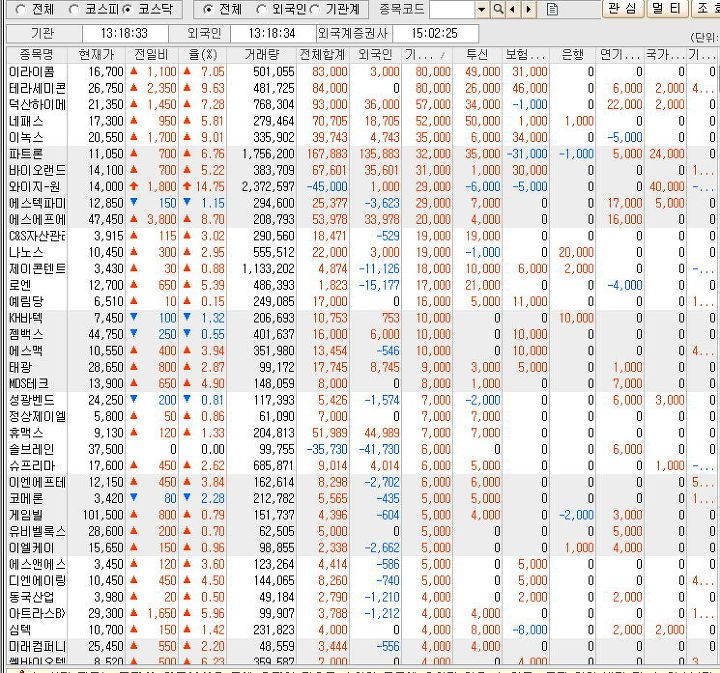Click the stock search magnifier icon
The image size is (720, 673).
pyautogui.click(x=498, y=9)
